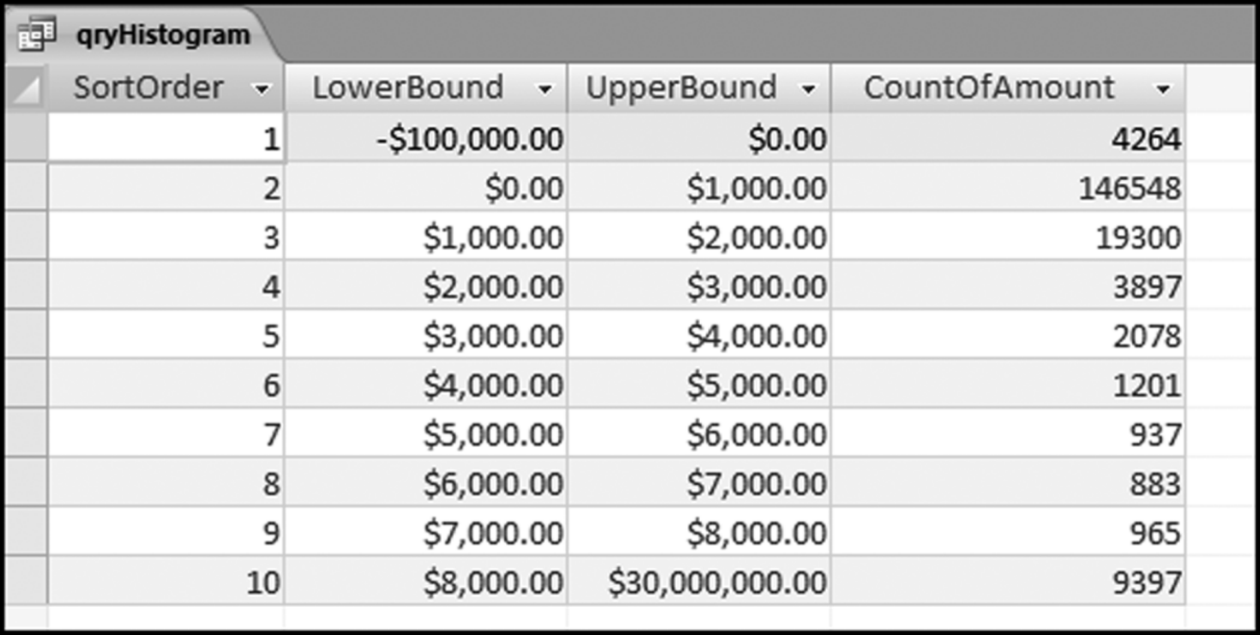Screen dimensions: 1260x635
Task: Open the CountOfAmount column dropdown
Action: coord(1162,89)
